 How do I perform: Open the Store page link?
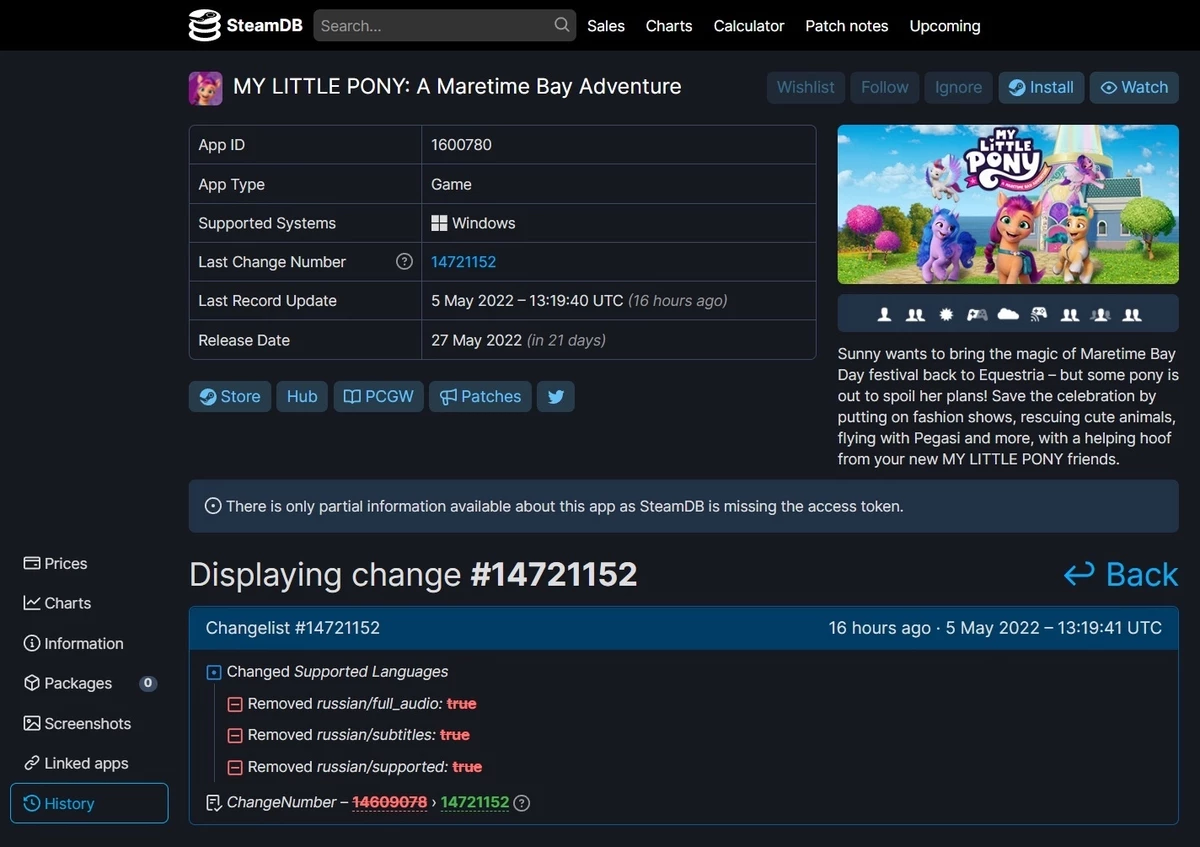click(x=230, y=396)
